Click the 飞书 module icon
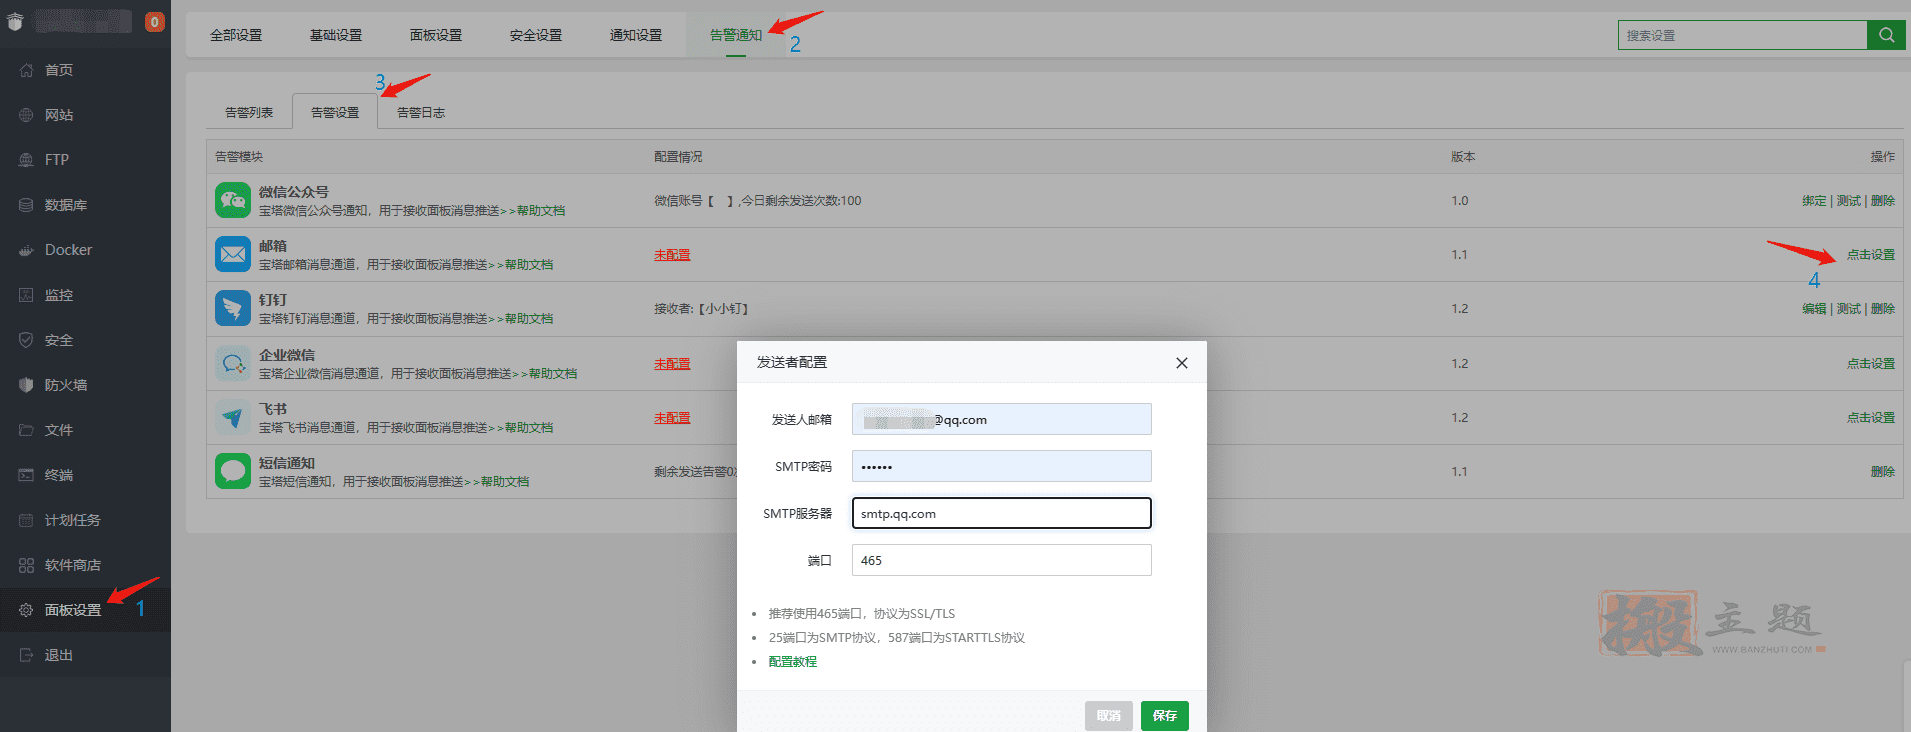Viewport: 1911px width, 732px height. pos(233,417)
